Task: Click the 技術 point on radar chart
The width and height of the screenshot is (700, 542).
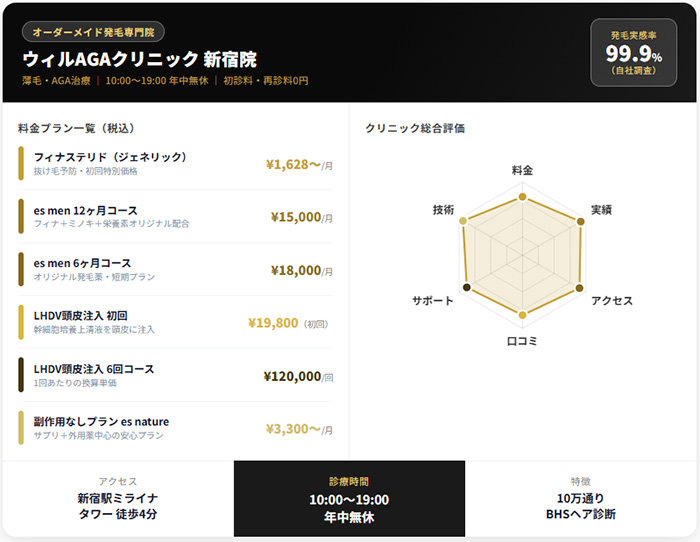Action: (x=465, y=220)
